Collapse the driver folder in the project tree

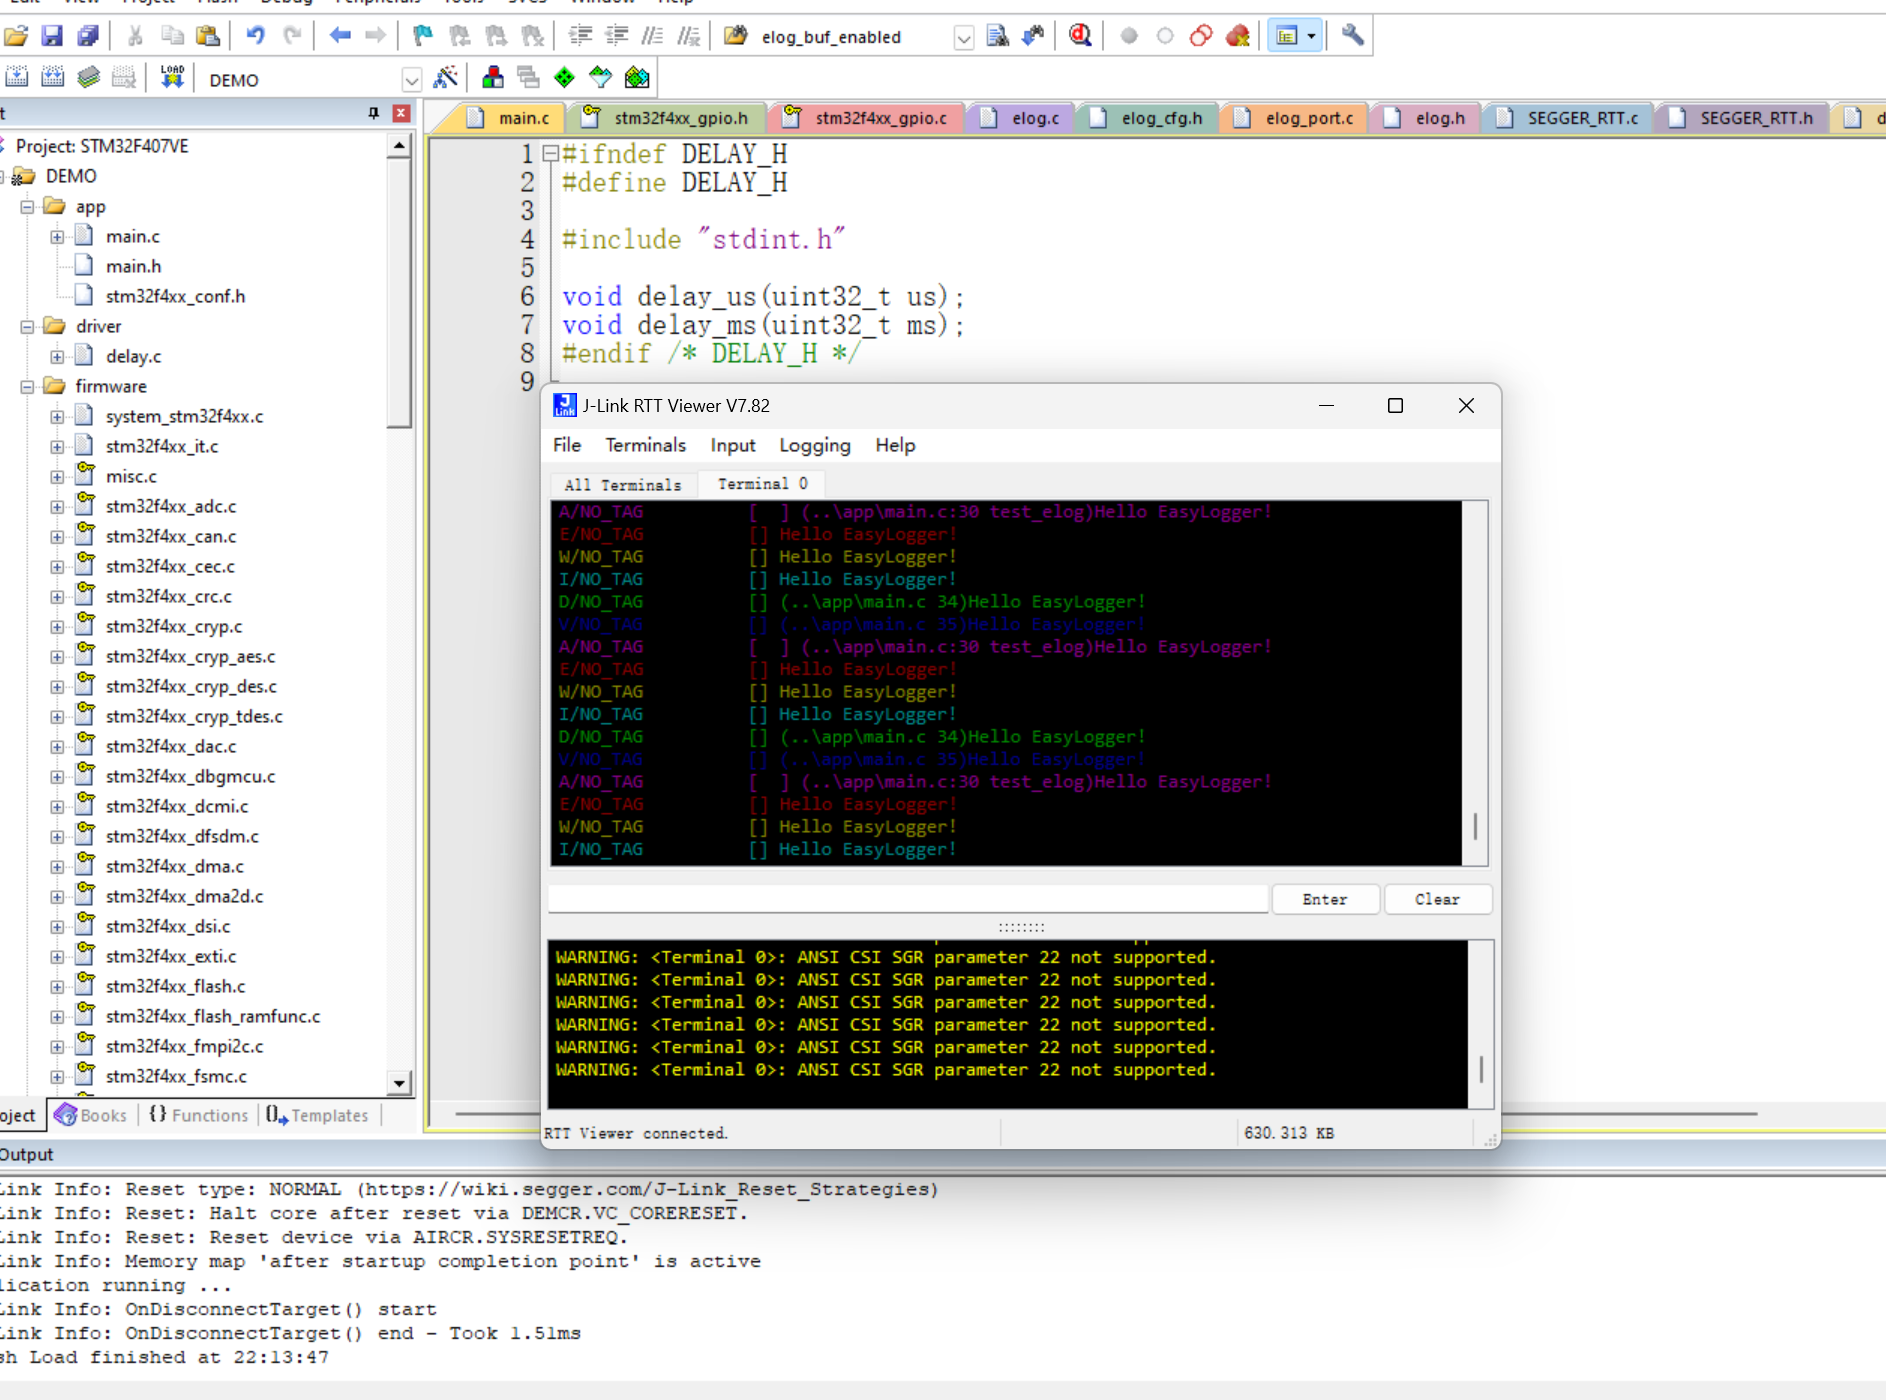click(28, 327)
